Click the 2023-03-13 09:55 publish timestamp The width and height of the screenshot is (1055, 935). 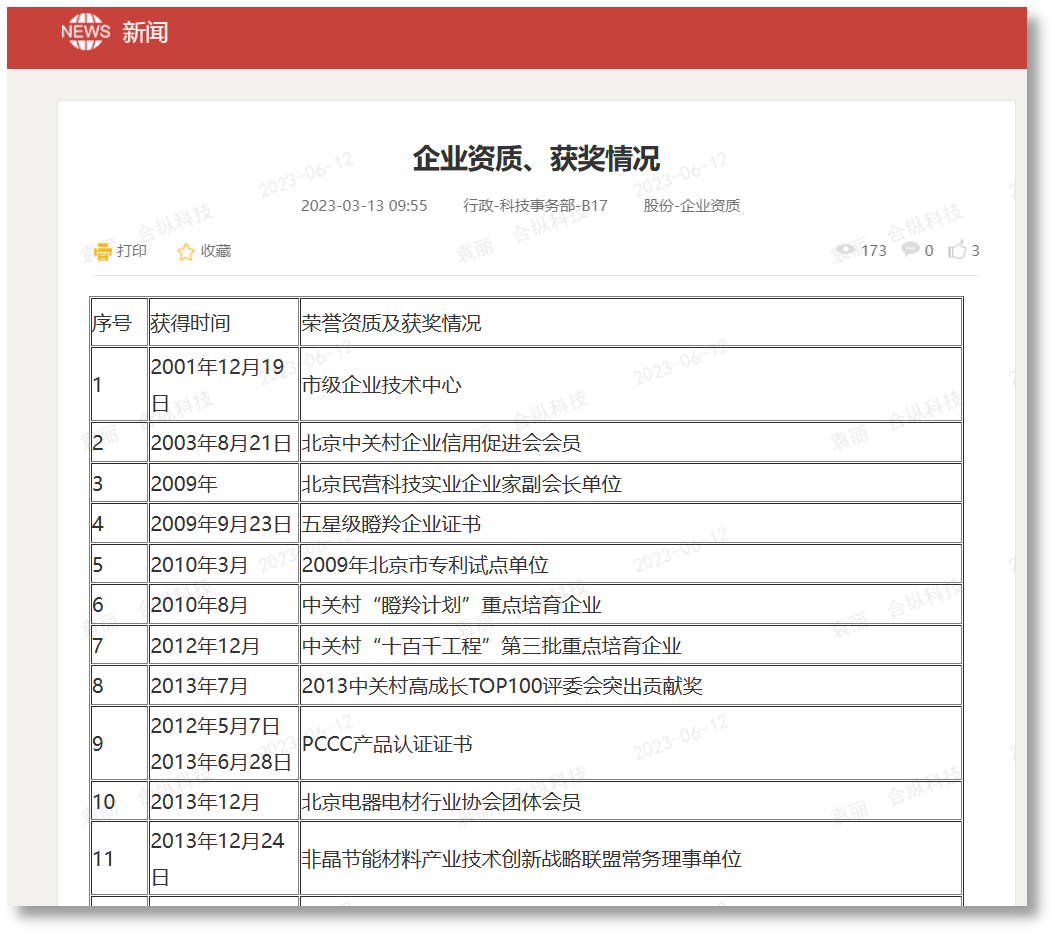coord(364,206)
